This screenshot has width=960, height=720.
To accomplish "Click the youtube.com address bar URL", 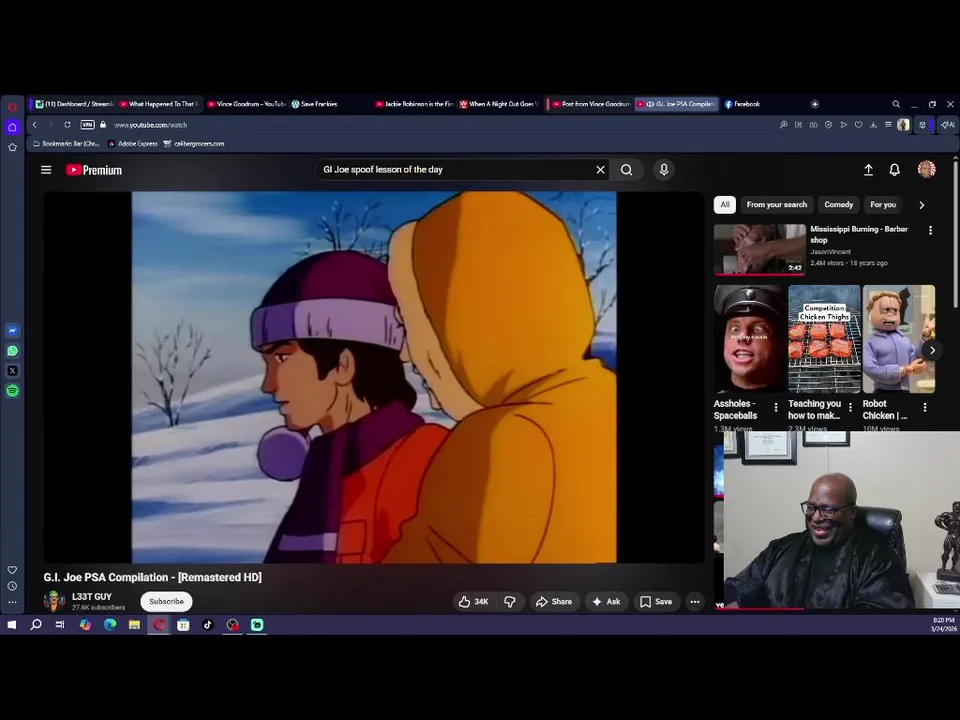I will 151,125.
